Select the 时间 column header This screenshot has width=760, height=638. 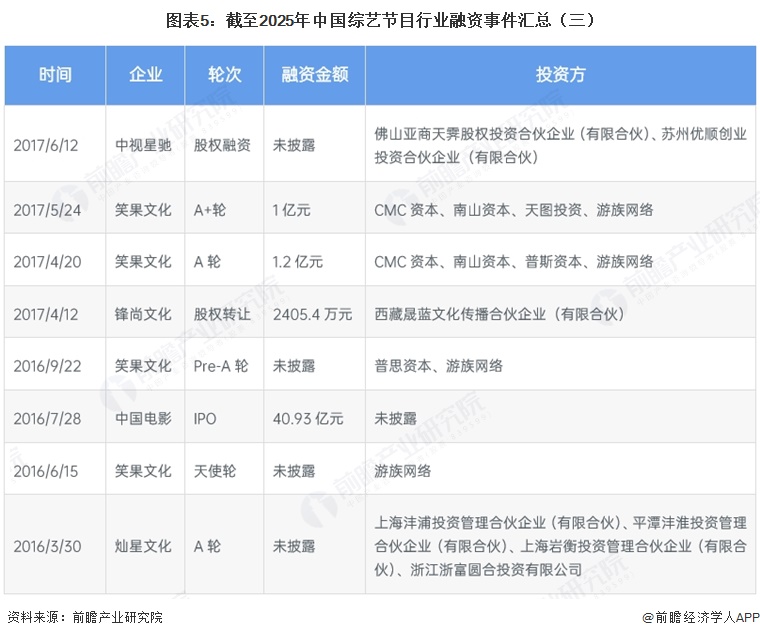[55, 75]
